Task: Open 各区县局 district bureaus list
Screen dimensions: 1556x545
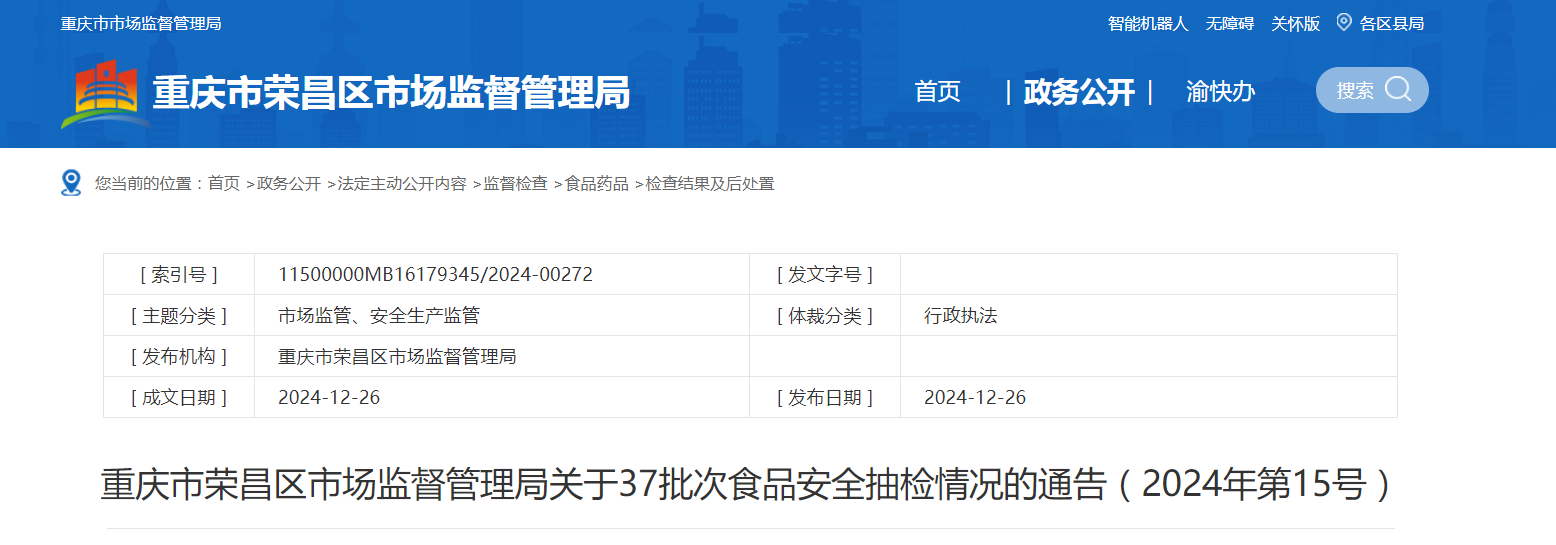Action: 1391,23
